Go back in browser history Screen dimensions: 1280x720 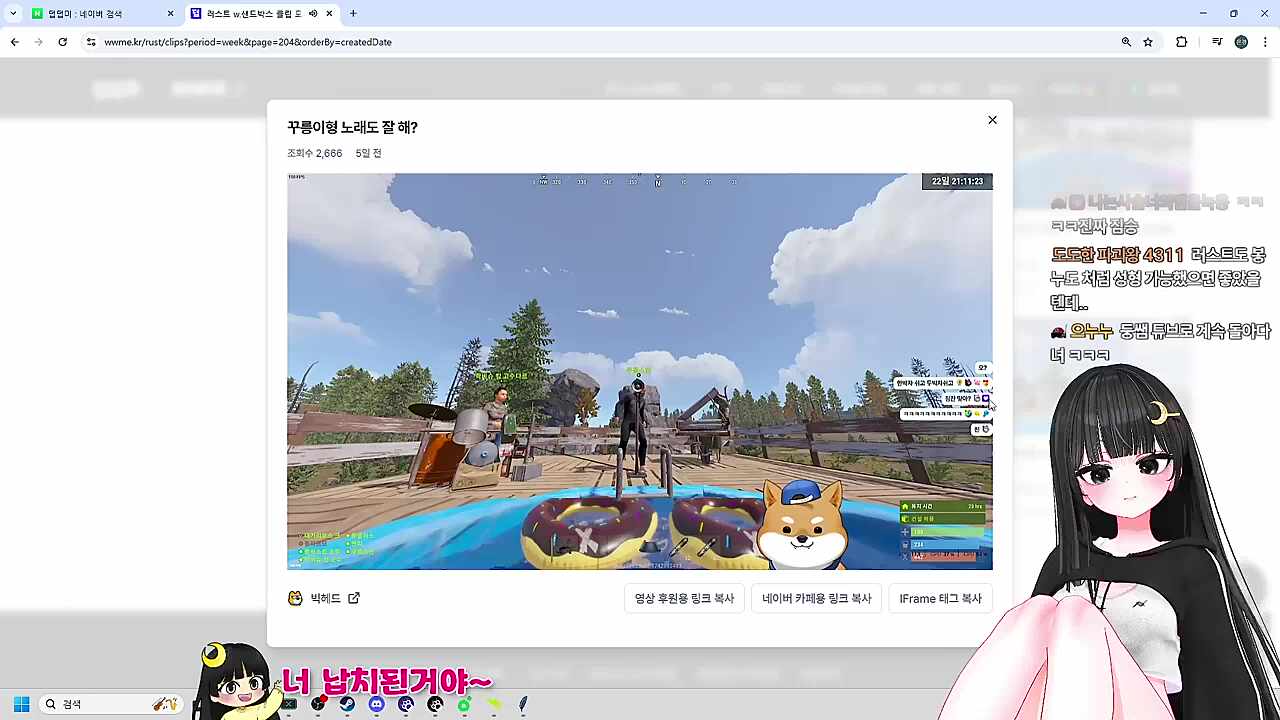14,42
